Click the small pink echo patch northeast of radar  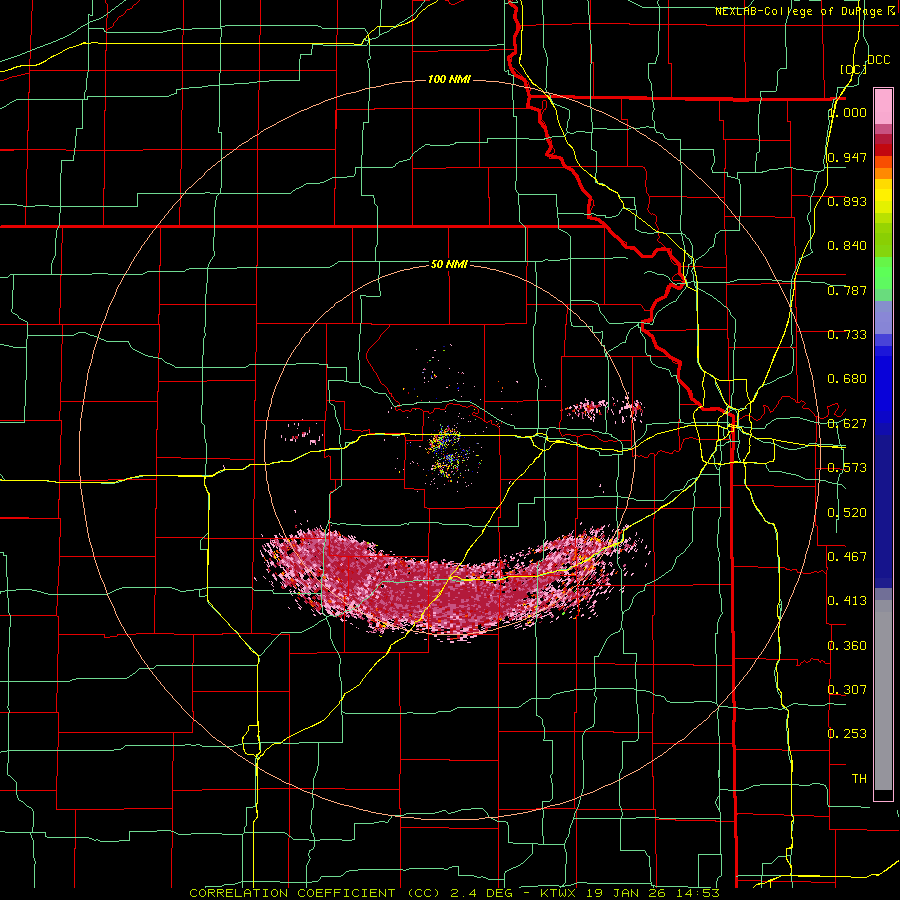[x=604, y=409]
